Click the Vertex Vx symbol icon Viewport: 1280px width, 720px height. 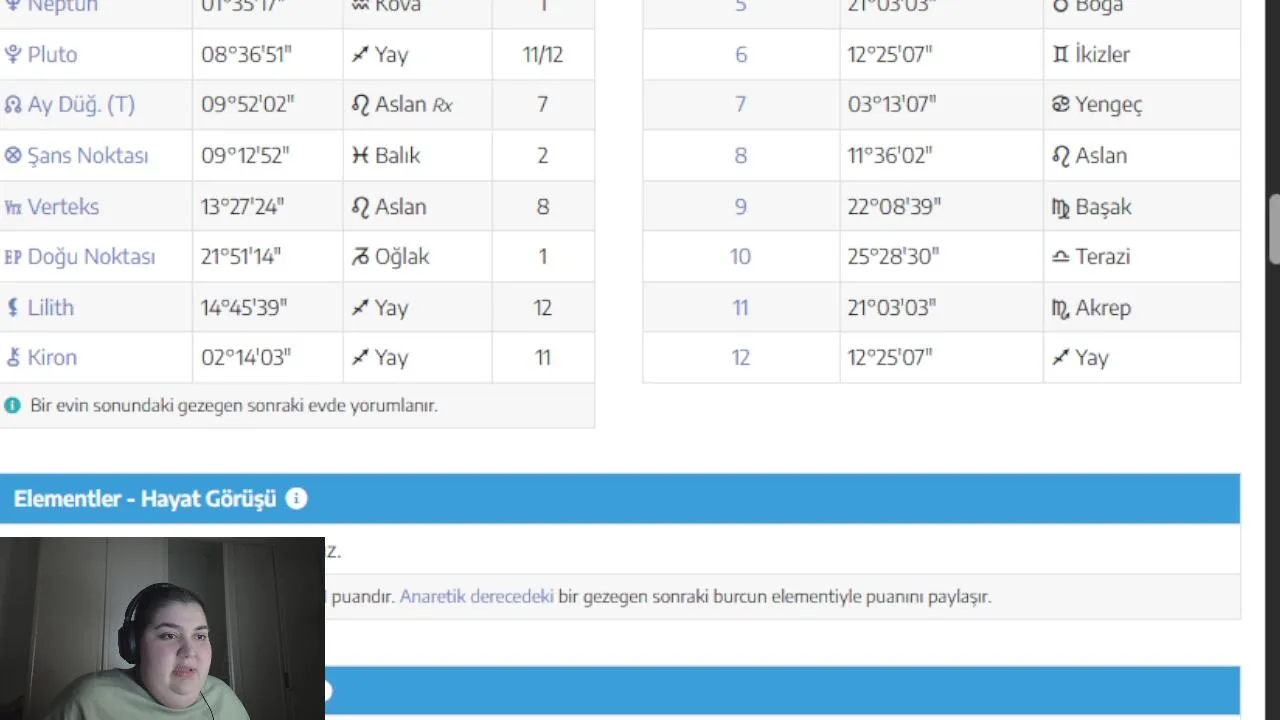tap(13, 207)
